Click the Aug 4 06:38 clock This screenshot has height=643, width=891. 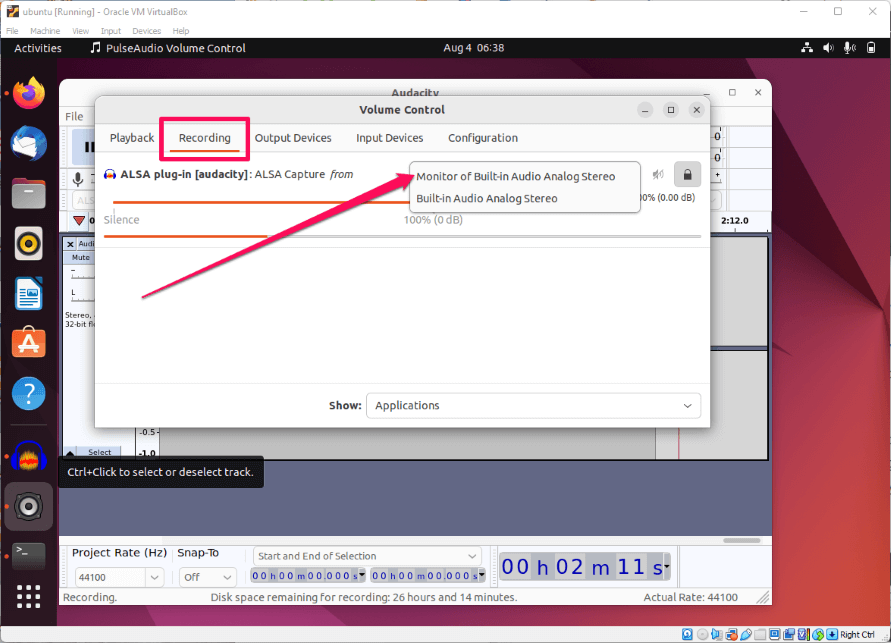(473, 48)
